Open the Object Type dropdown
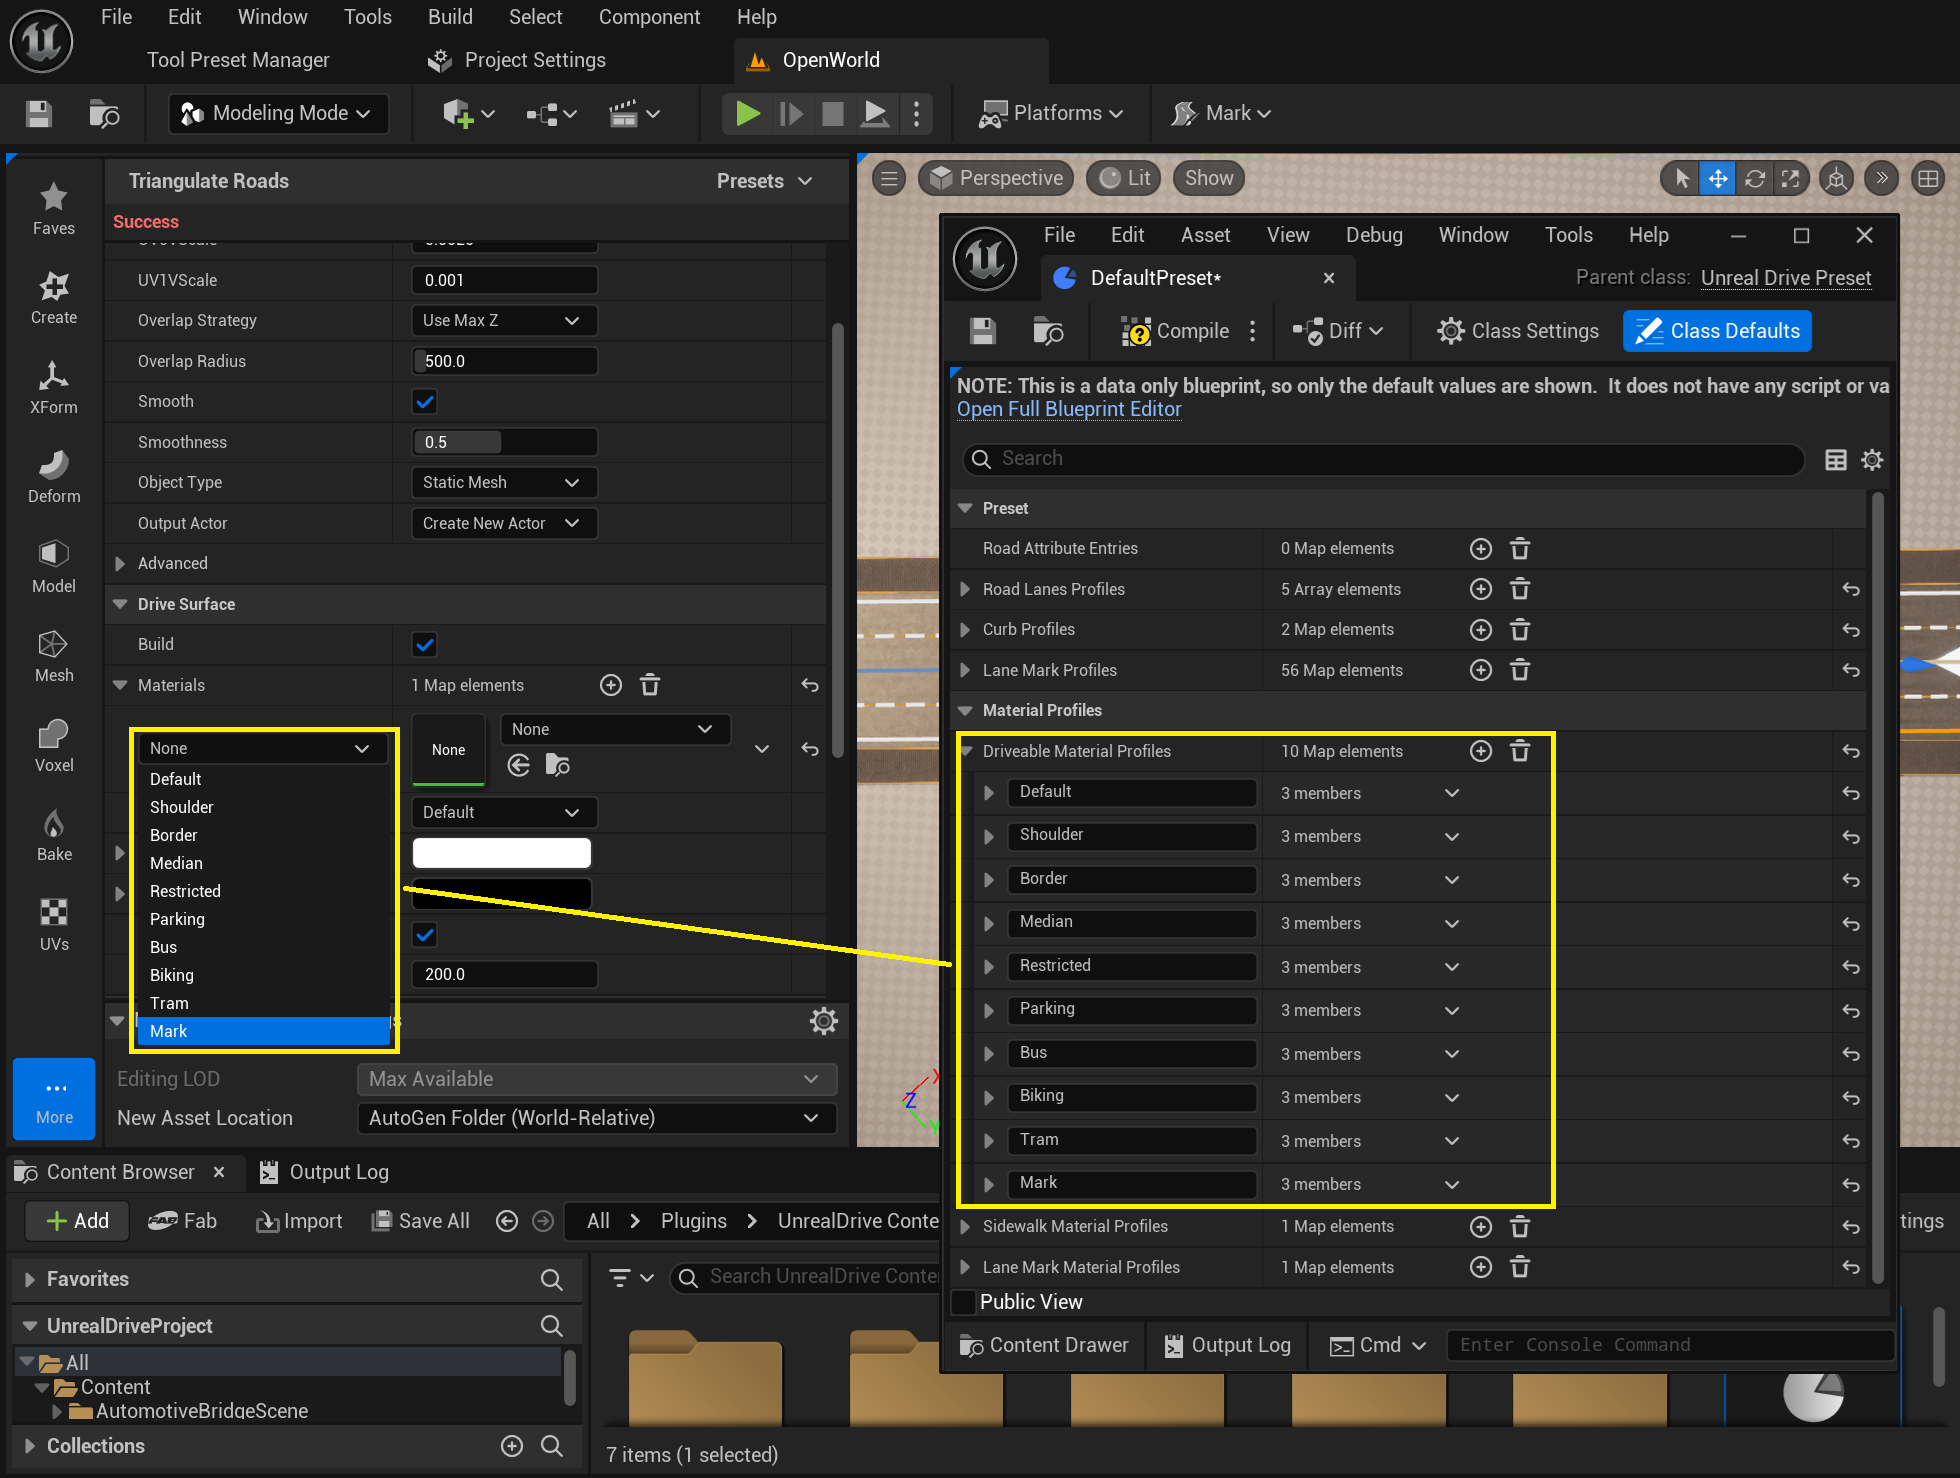The height and width of the screenshot is (1478, 1960). pos(504,483)
